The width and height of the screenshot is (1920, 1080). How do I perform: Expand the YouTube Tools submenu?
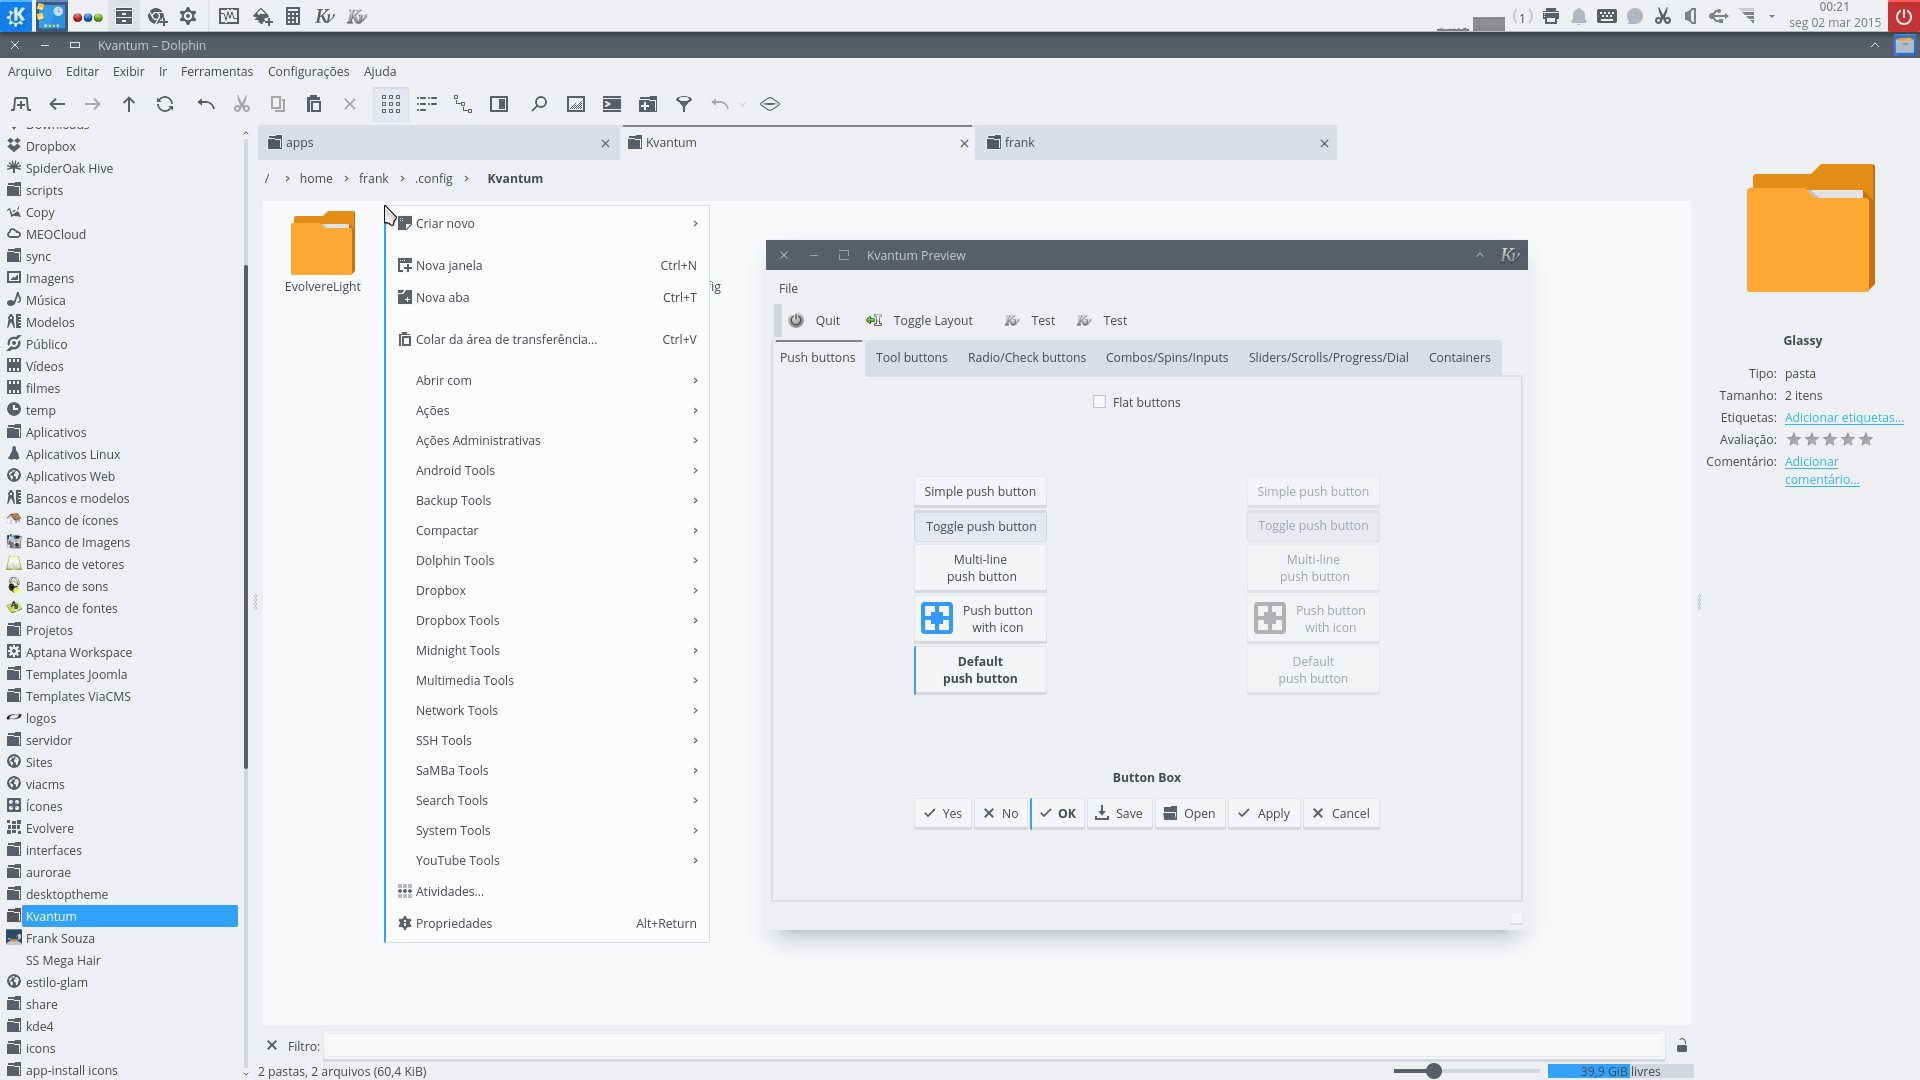click(x=546, y=860)
